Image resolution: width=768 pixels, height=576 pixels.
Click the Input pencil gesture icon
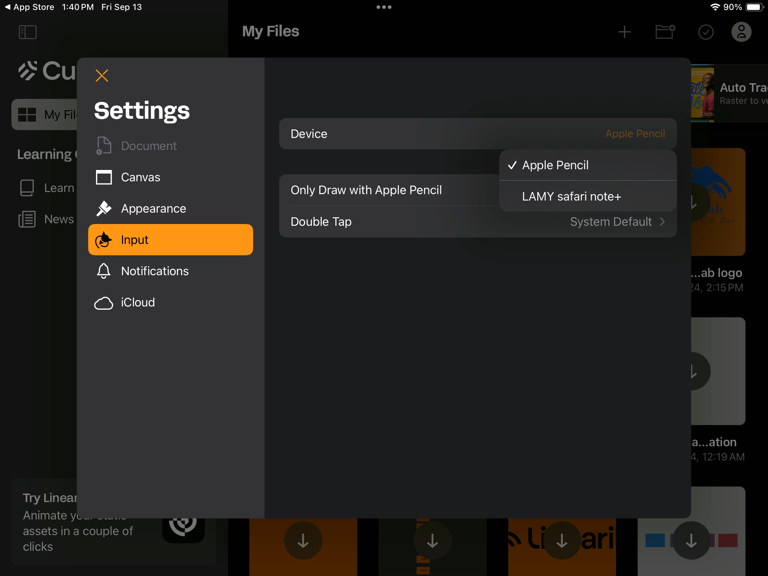click(103, 240)
